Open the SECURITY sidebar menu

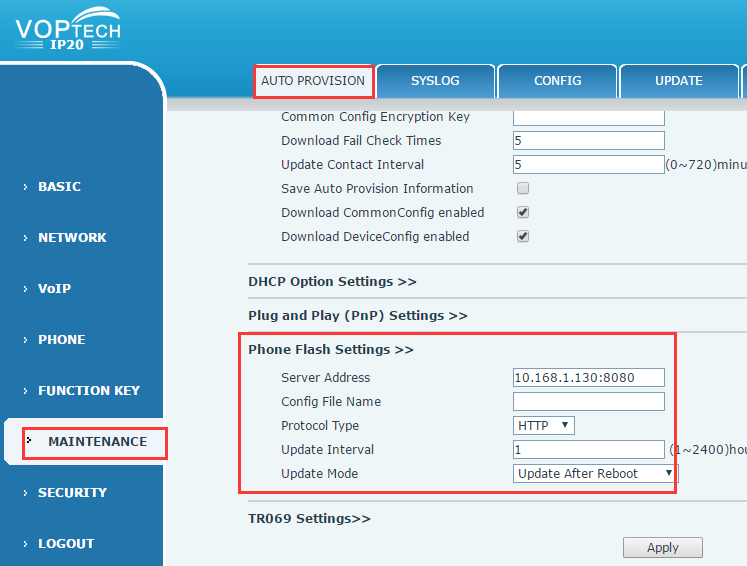72,493
